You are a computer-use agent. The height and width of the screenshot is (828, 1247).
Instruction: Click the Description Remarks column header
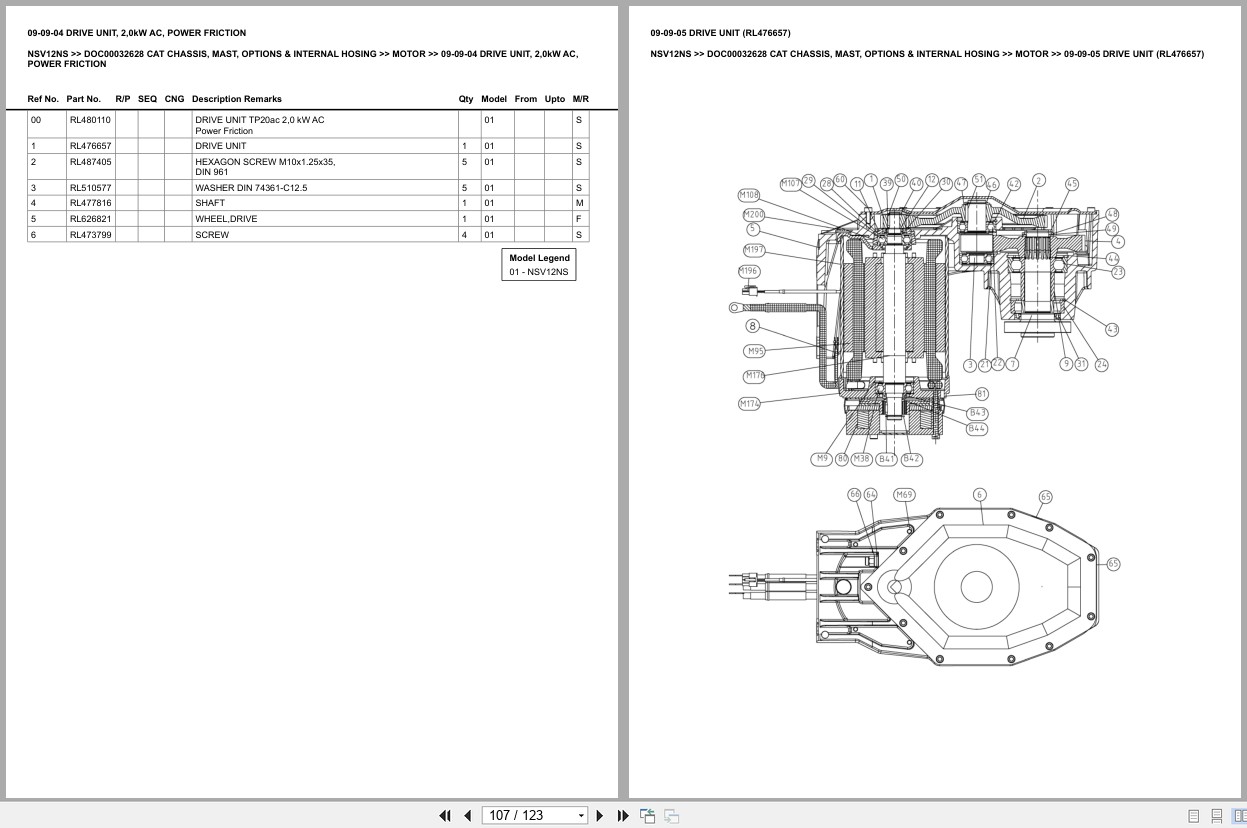237,99
